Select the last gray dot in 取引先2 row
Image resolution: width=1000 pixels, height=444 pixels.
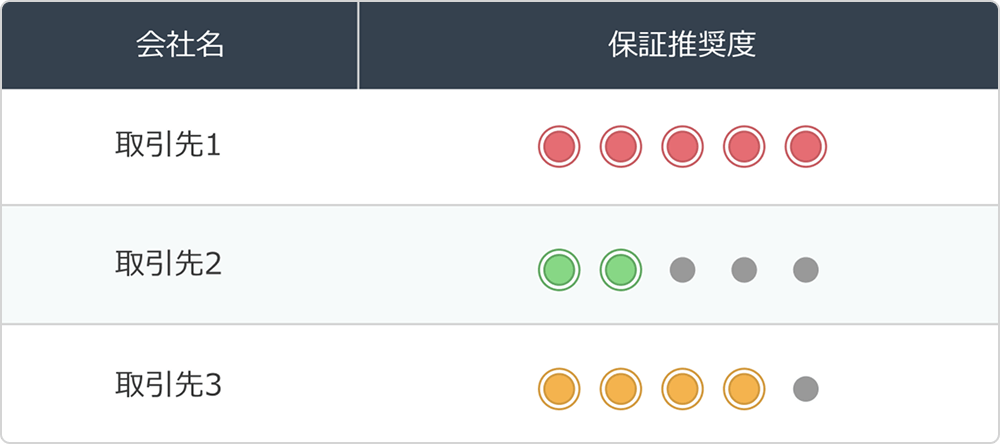coord(805,269)
